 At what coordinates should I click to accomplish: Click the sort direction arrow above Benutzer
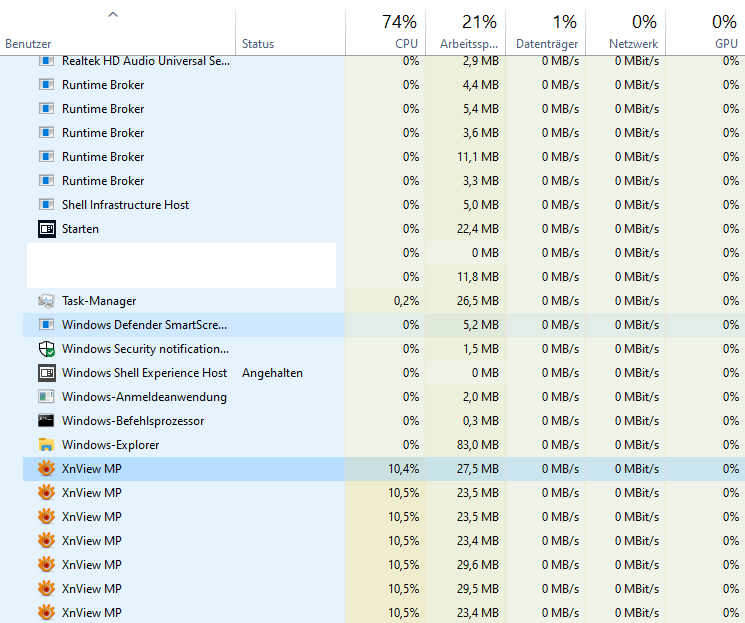click(x=113, y=15)
